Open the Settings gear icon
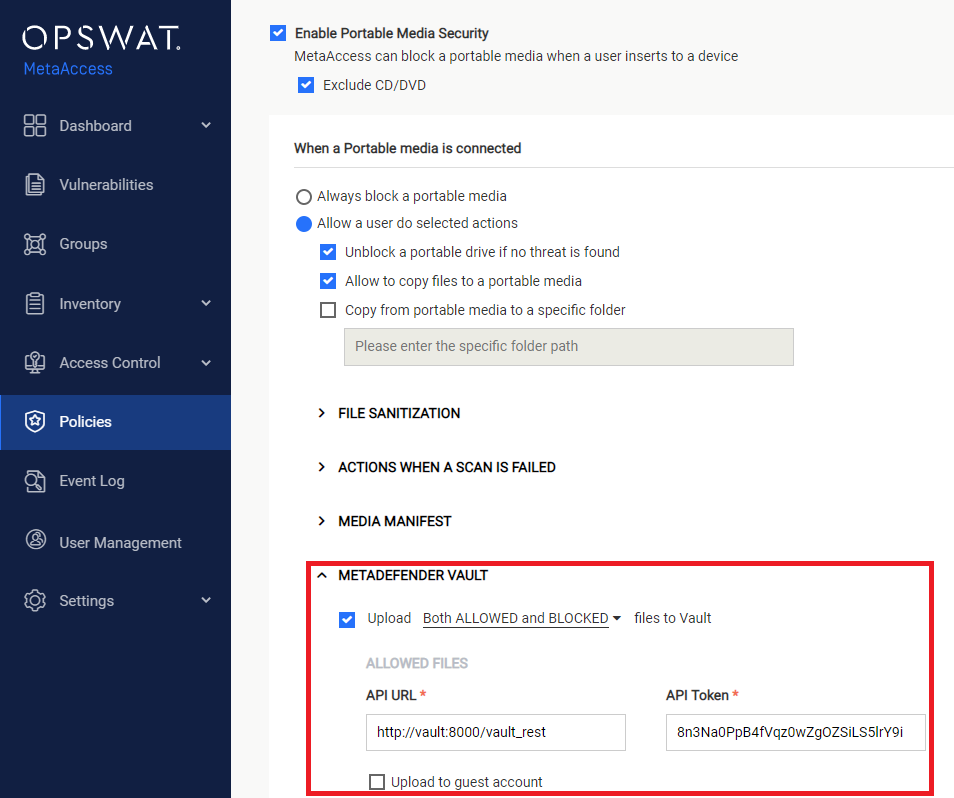The height and width of the screenshot is (798, 954). (33, 600)
